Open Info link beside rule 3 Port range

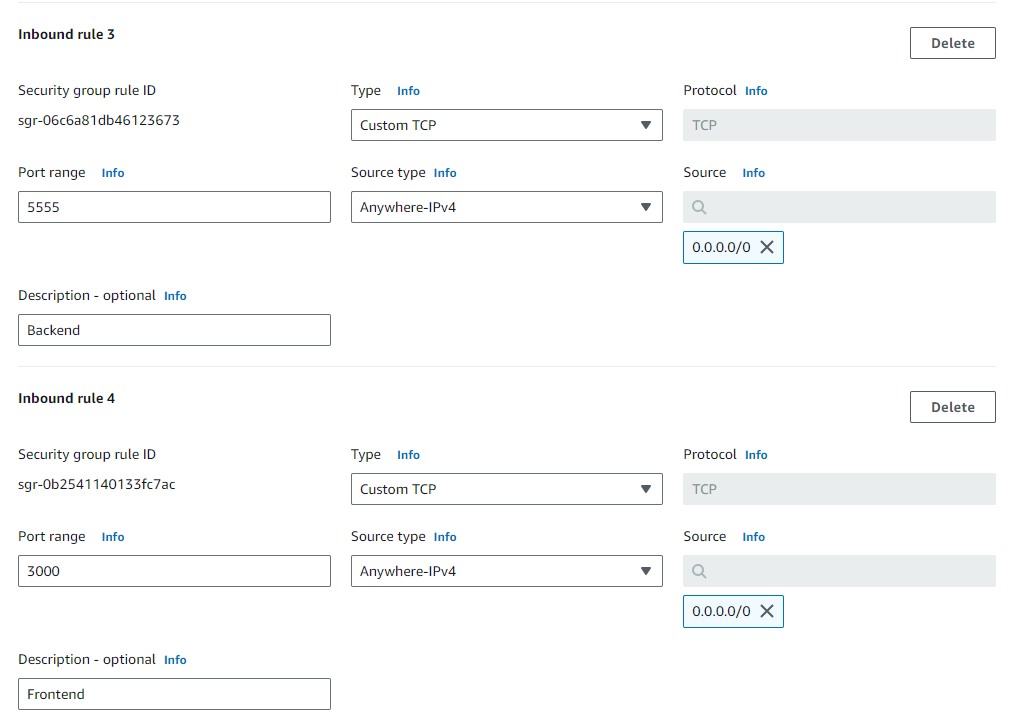click(x=113, y=173)
